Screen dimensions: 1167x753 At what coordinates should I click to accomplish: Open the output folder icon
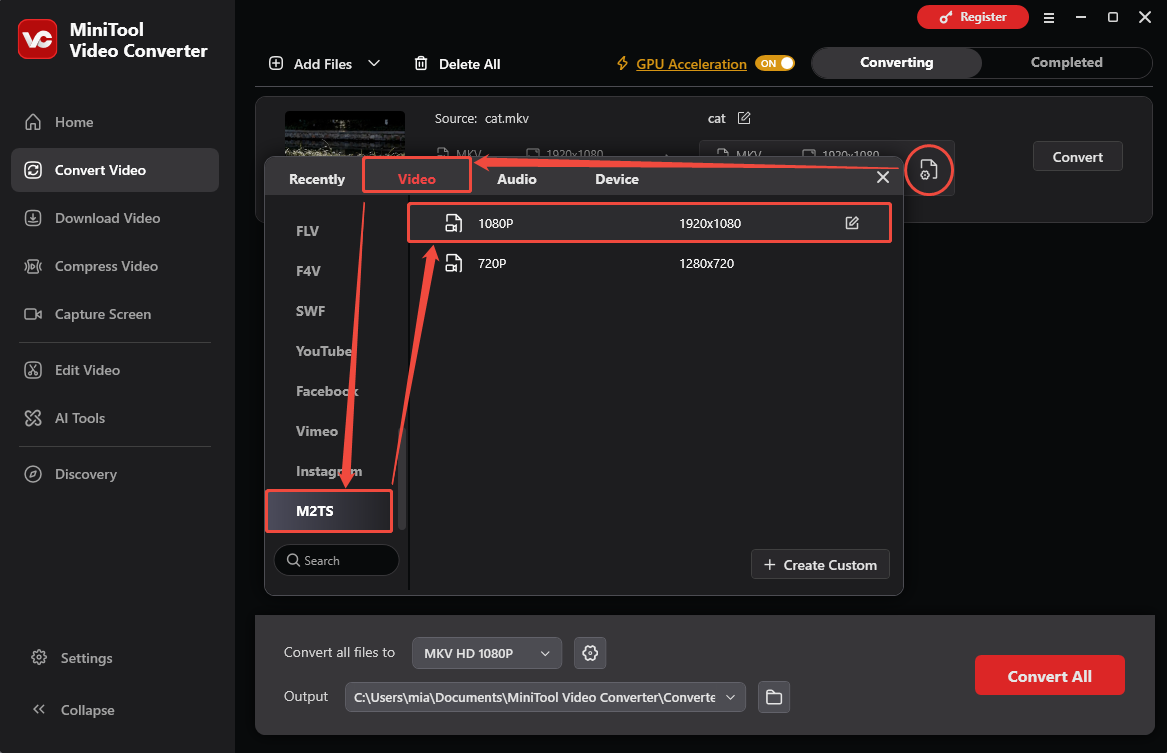[x=774, y=697]
